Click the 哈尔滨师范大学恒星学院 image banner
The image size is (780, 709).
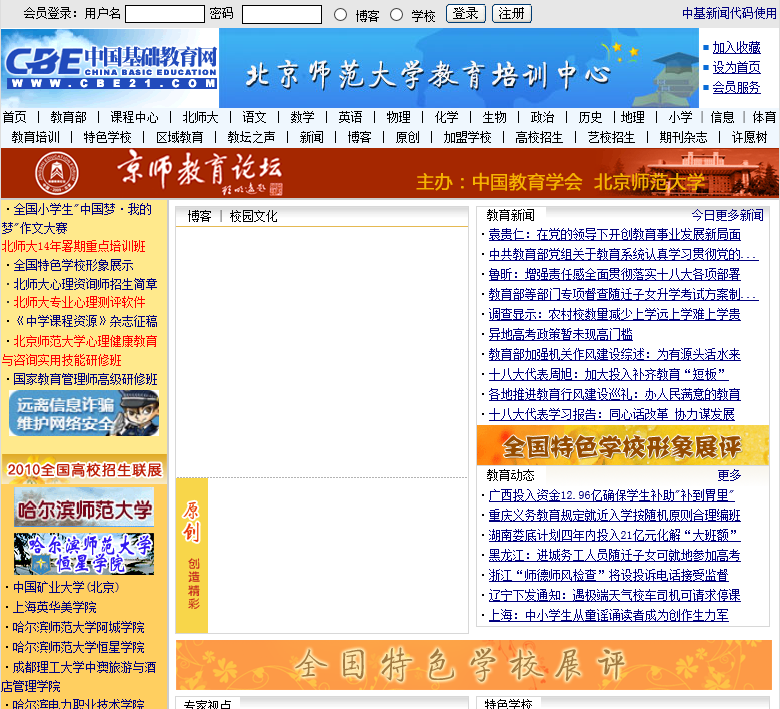pyautogui.click(x=84, y=554)
